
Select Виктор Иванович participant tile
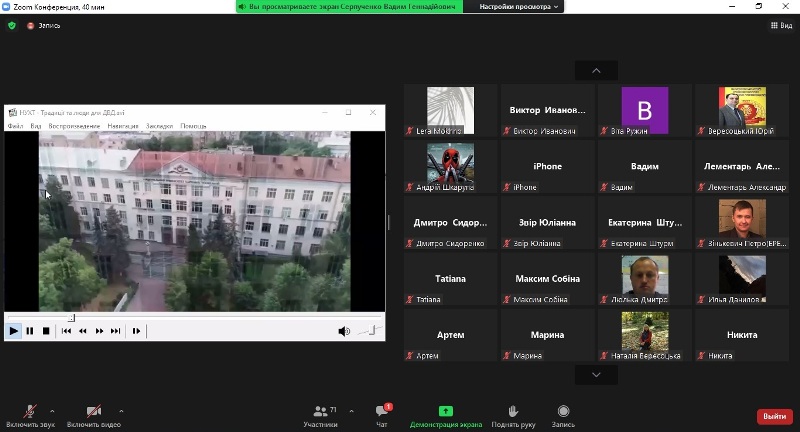tap(547, 111)
